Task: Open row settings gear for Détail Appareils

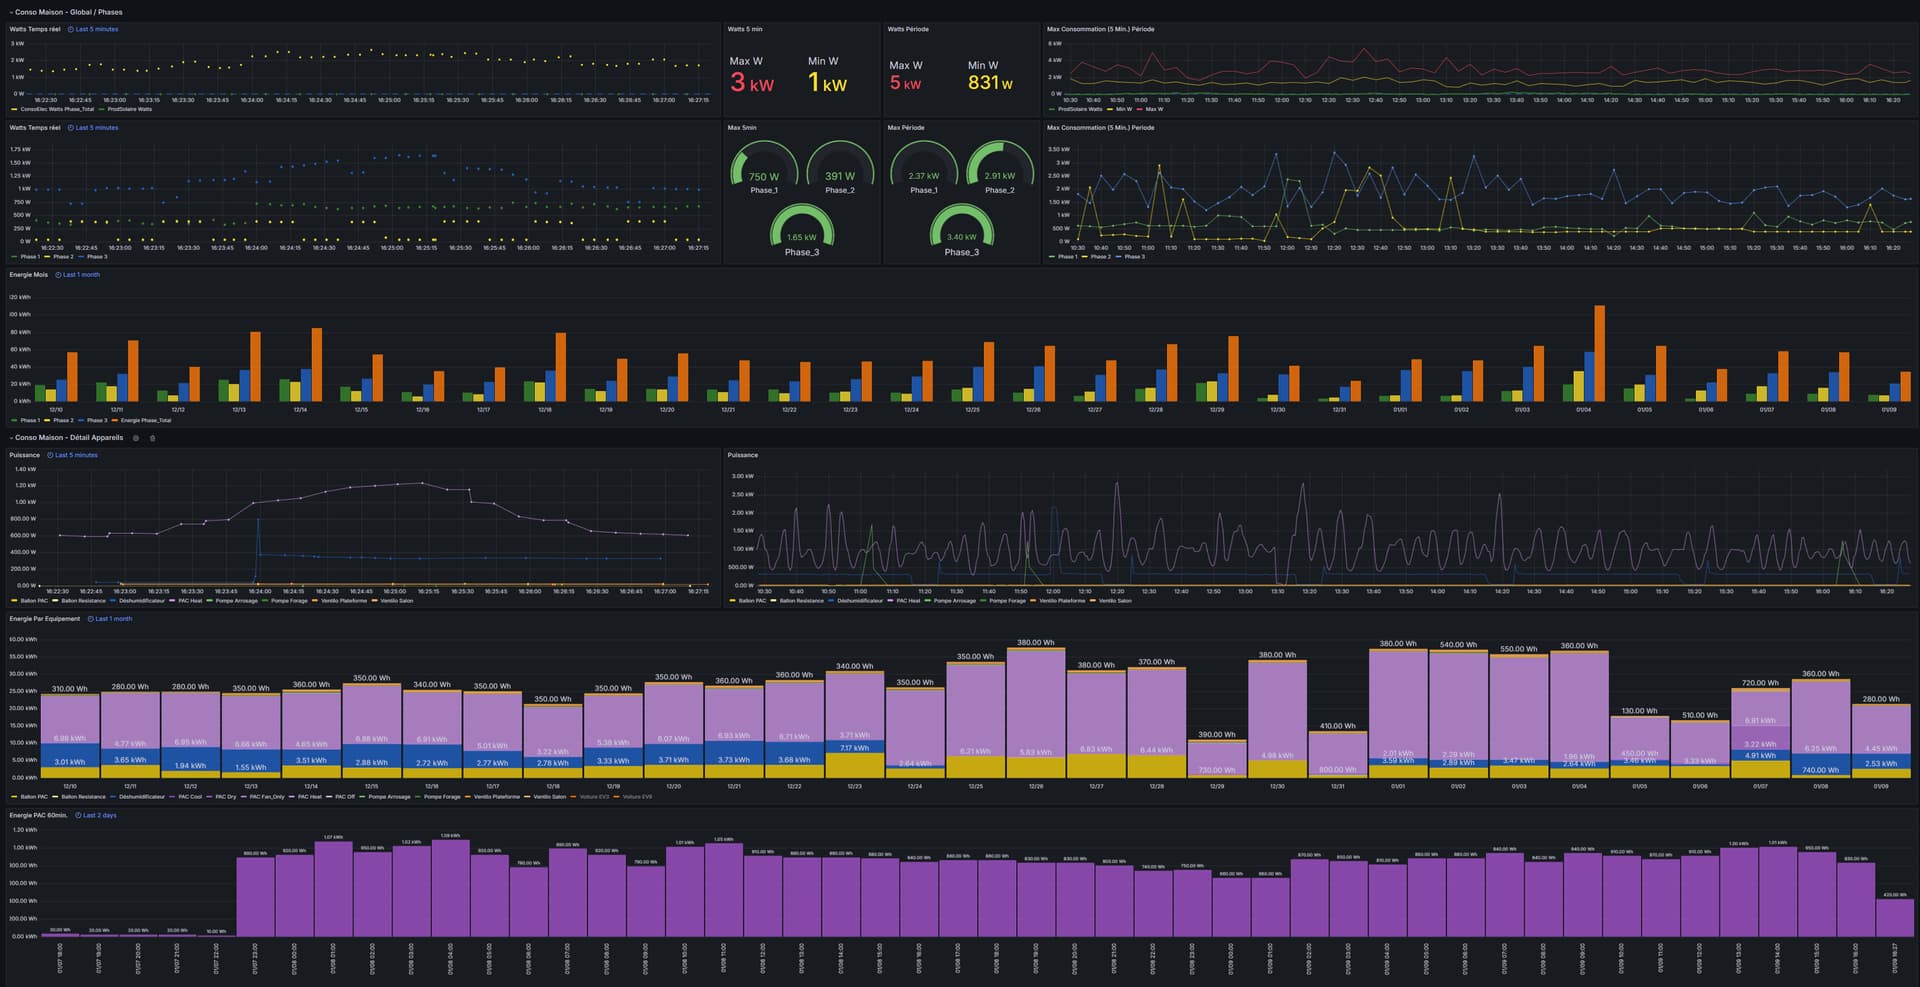Action: (136, 438)
